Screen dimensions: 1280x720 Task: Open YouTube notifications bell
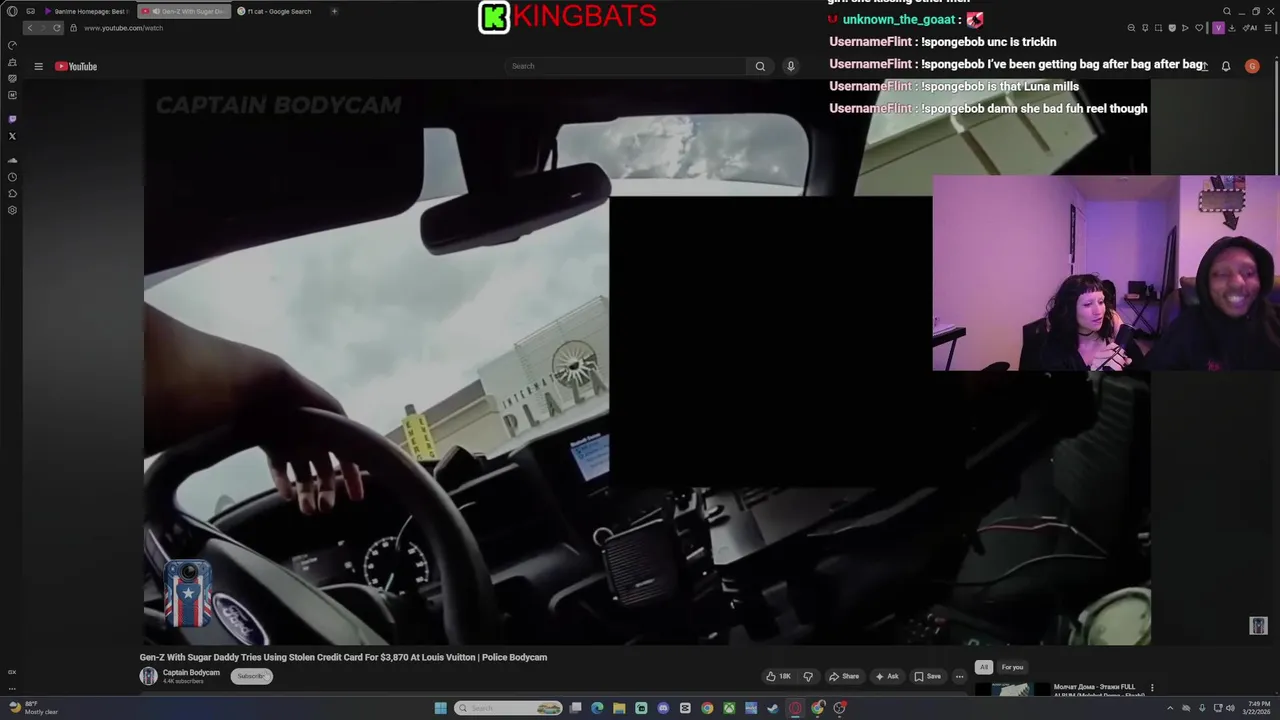point(1226,66)
